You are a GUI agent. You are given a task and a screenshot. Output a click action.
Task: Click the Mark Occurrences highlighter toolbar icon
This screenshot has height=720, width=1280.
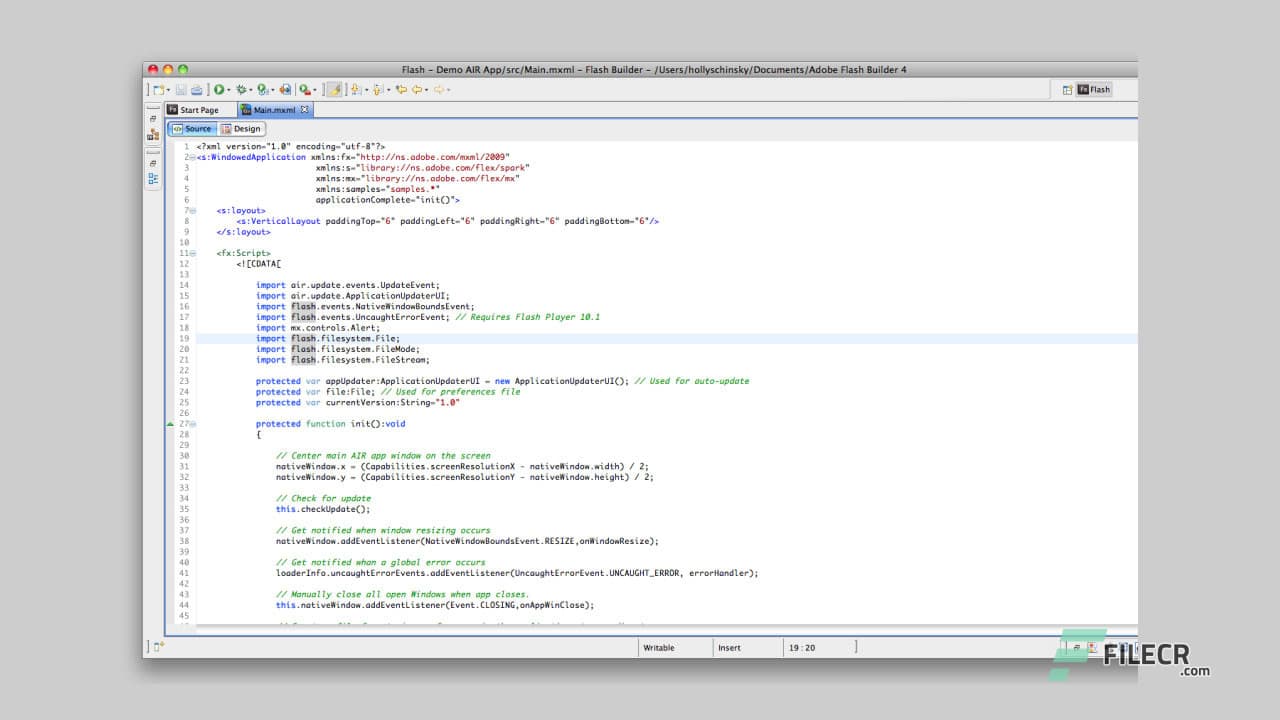click(x=335, y=90)
